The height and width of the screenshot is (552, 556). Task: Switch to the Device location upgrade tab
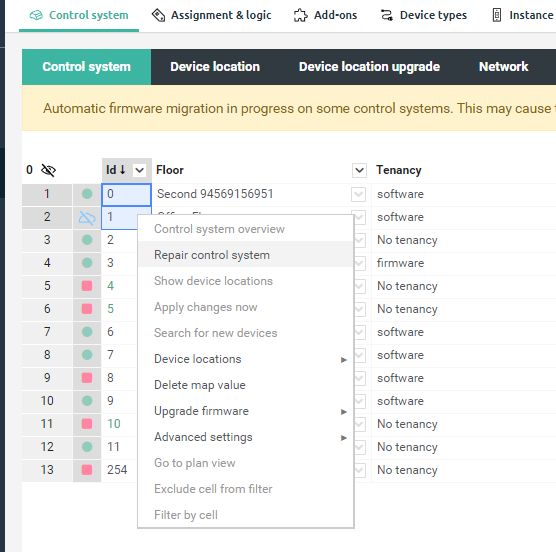coord(369,67)
